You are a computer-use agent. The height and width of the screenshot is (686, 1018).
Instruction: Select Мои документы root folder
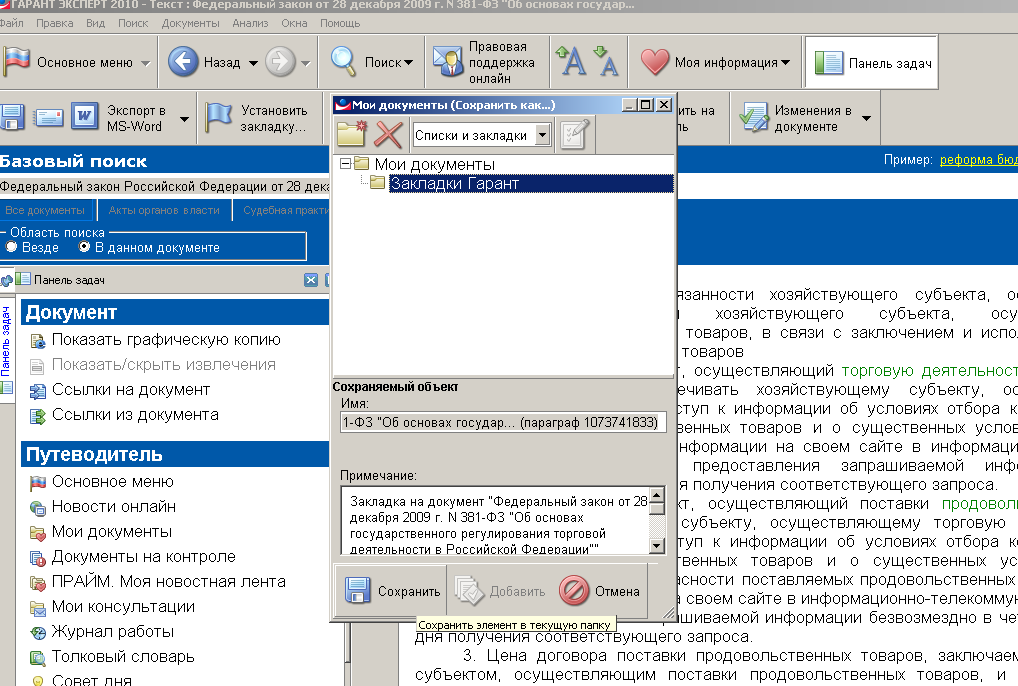click(x=434, y=164)
